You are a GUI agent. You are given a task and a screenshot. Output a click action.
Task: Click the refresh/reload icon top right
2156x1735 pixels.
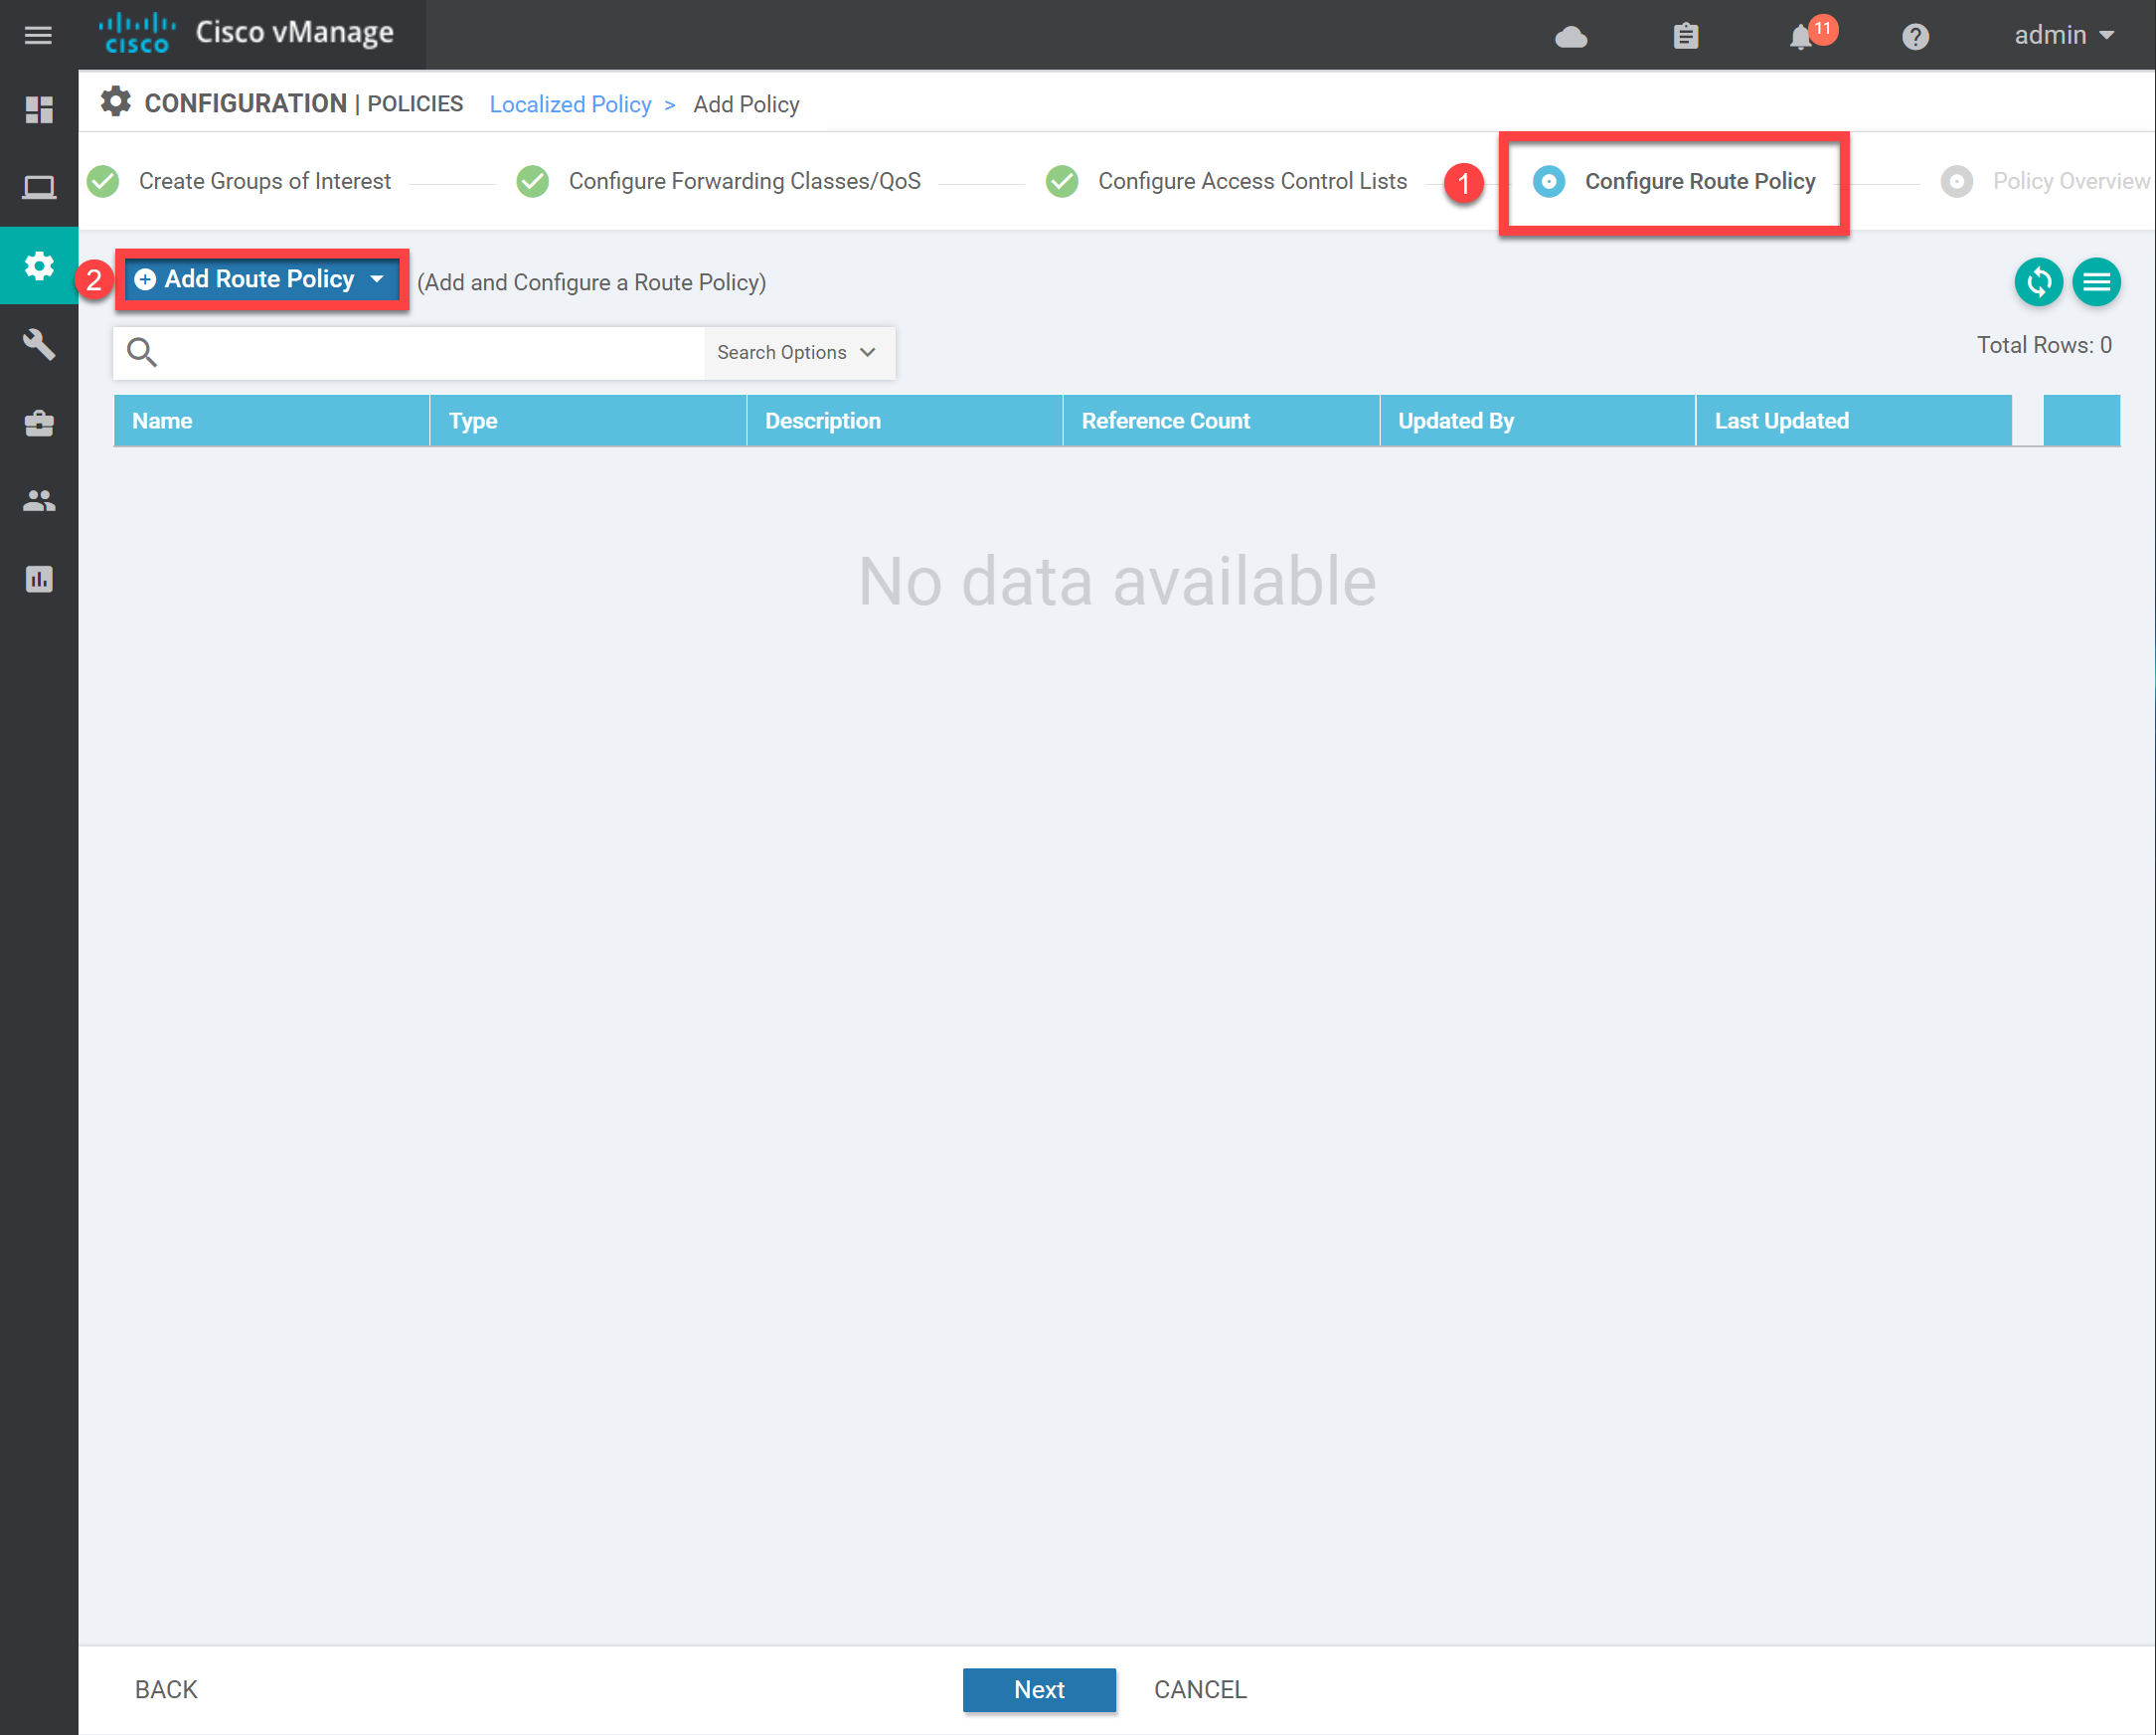(2039, 281)
